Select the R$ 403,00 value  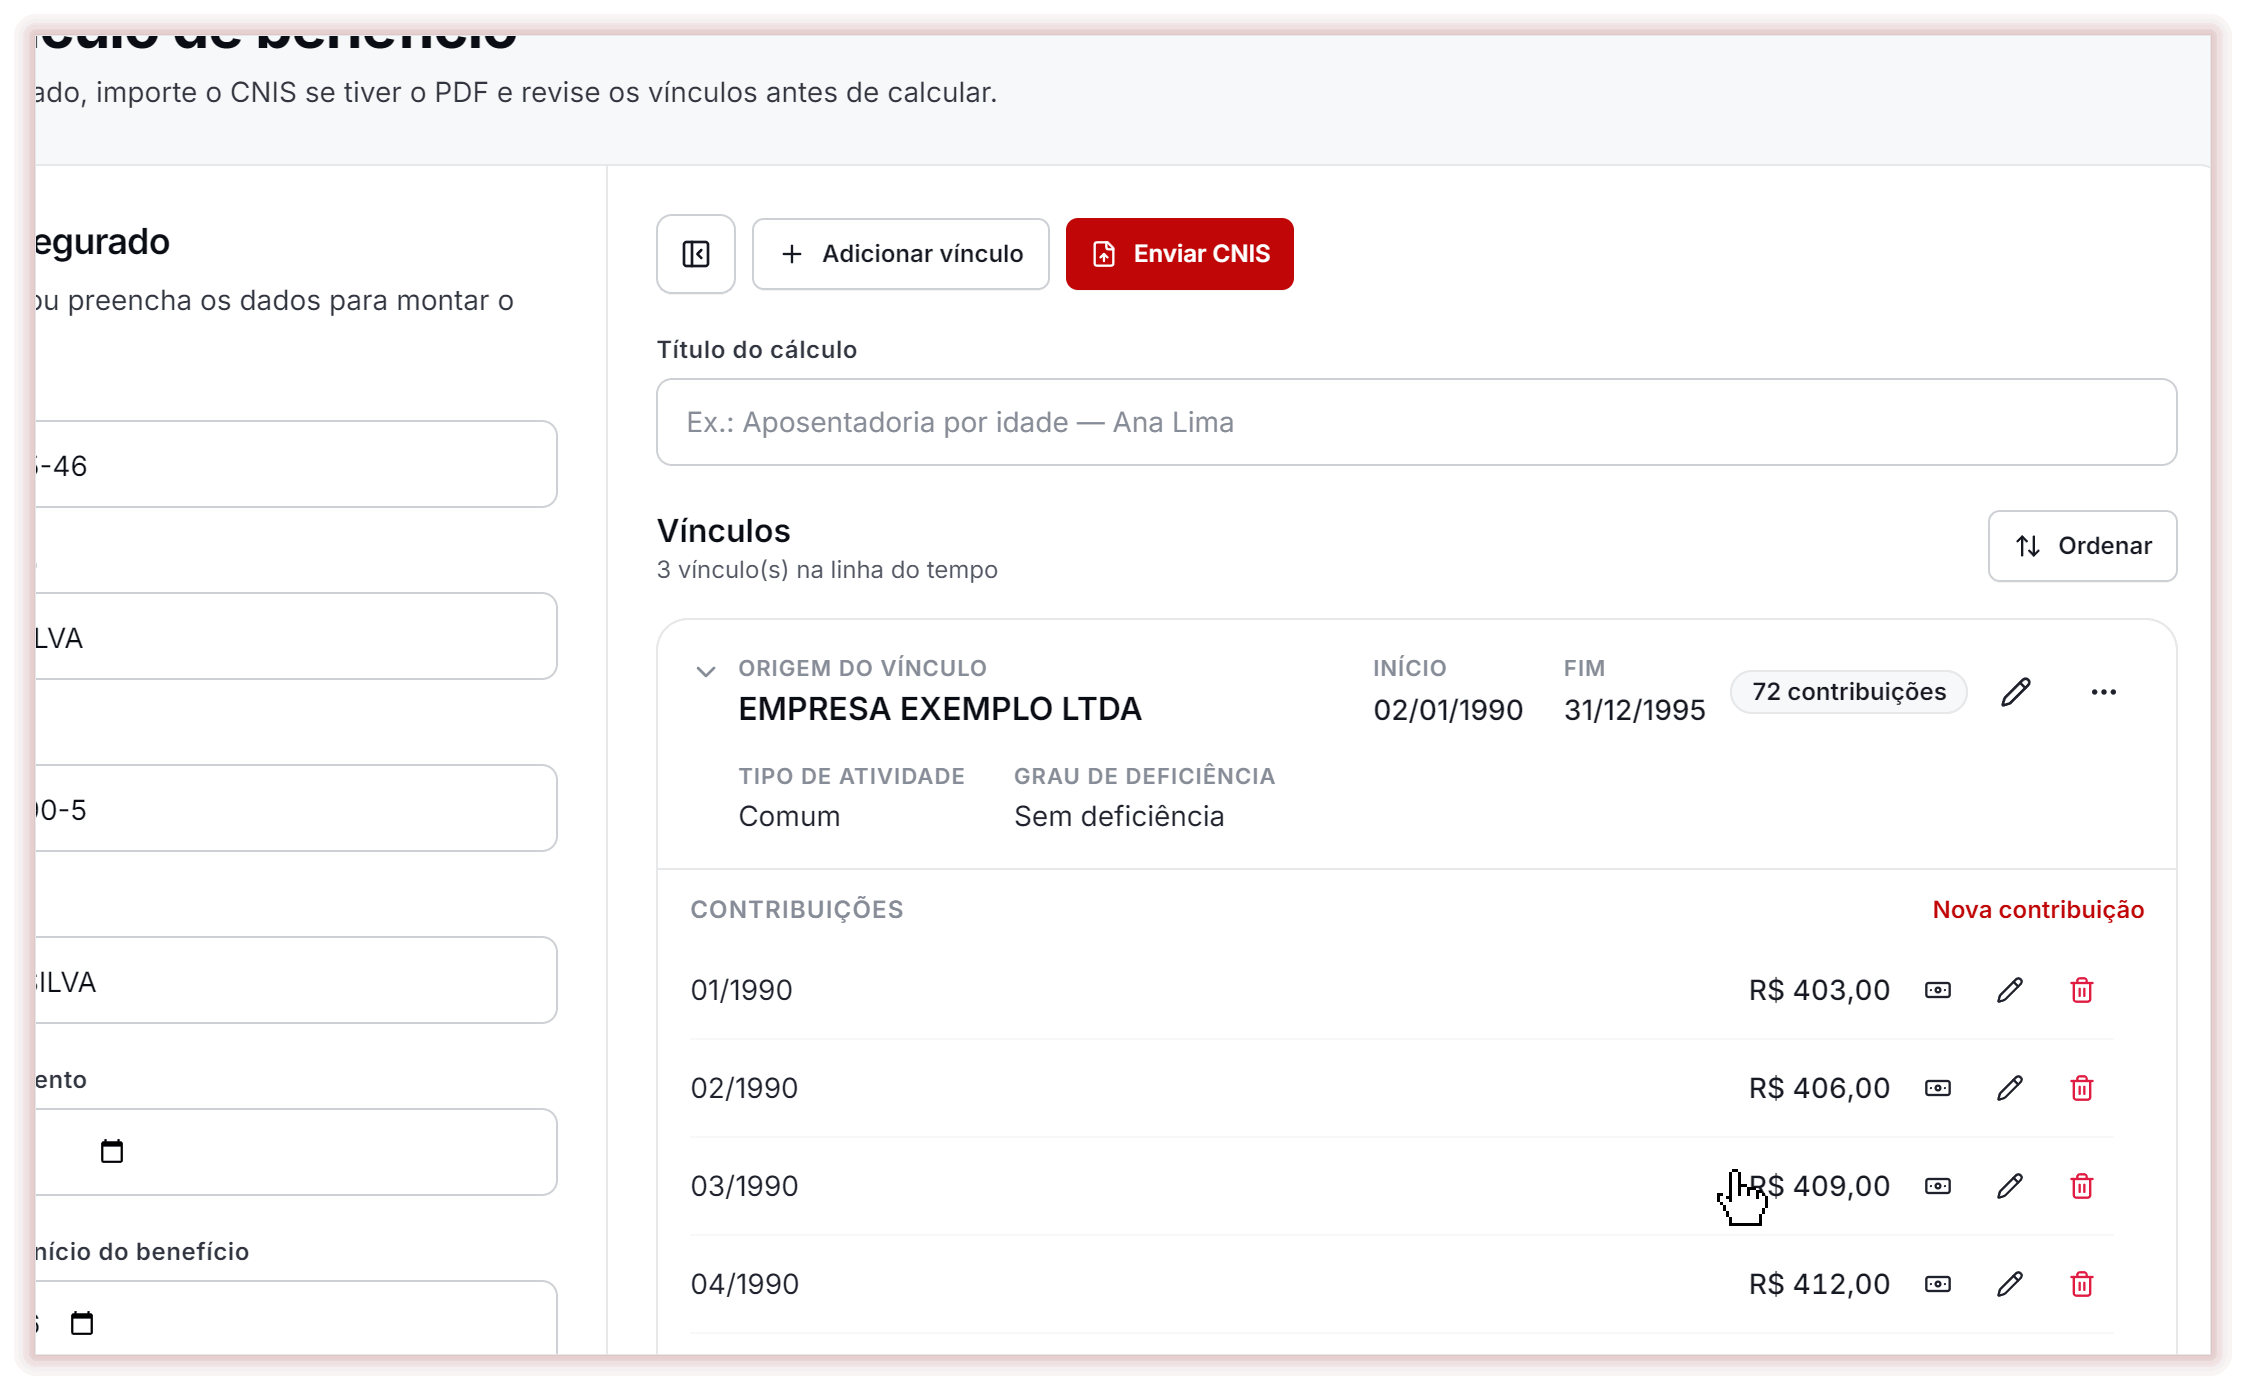point(1818,990)
